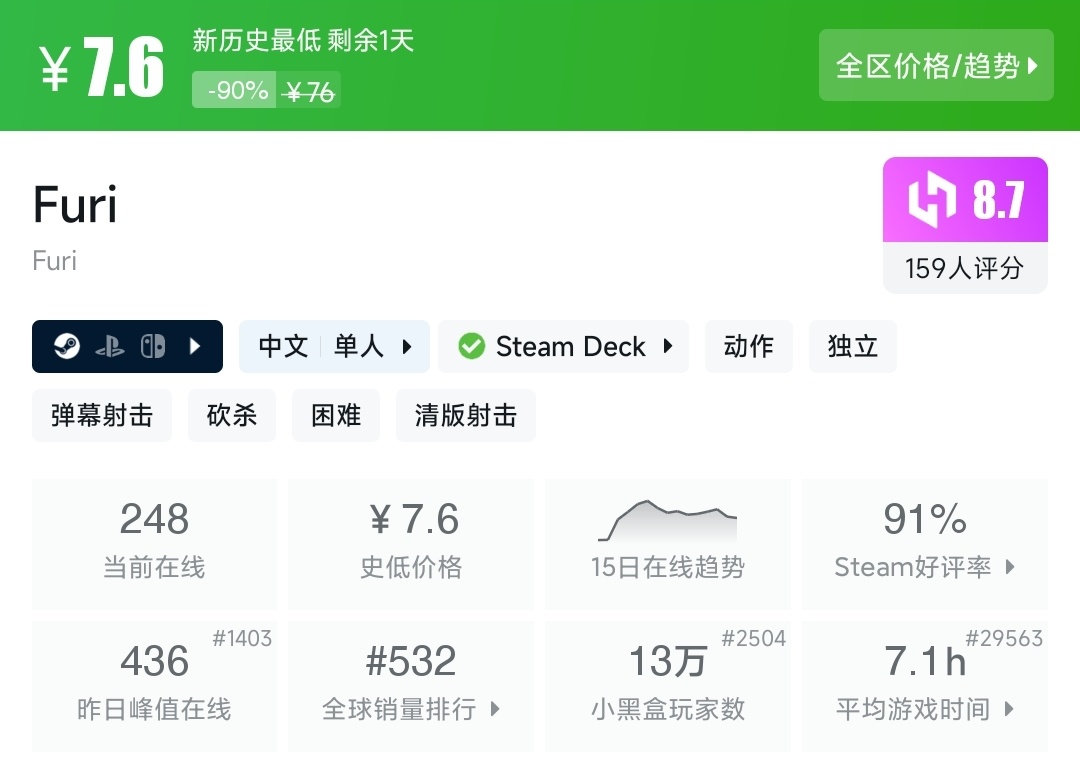Open the 困难 difficulty tag
The image size is (1080, 759).
[x=336, y=416]
